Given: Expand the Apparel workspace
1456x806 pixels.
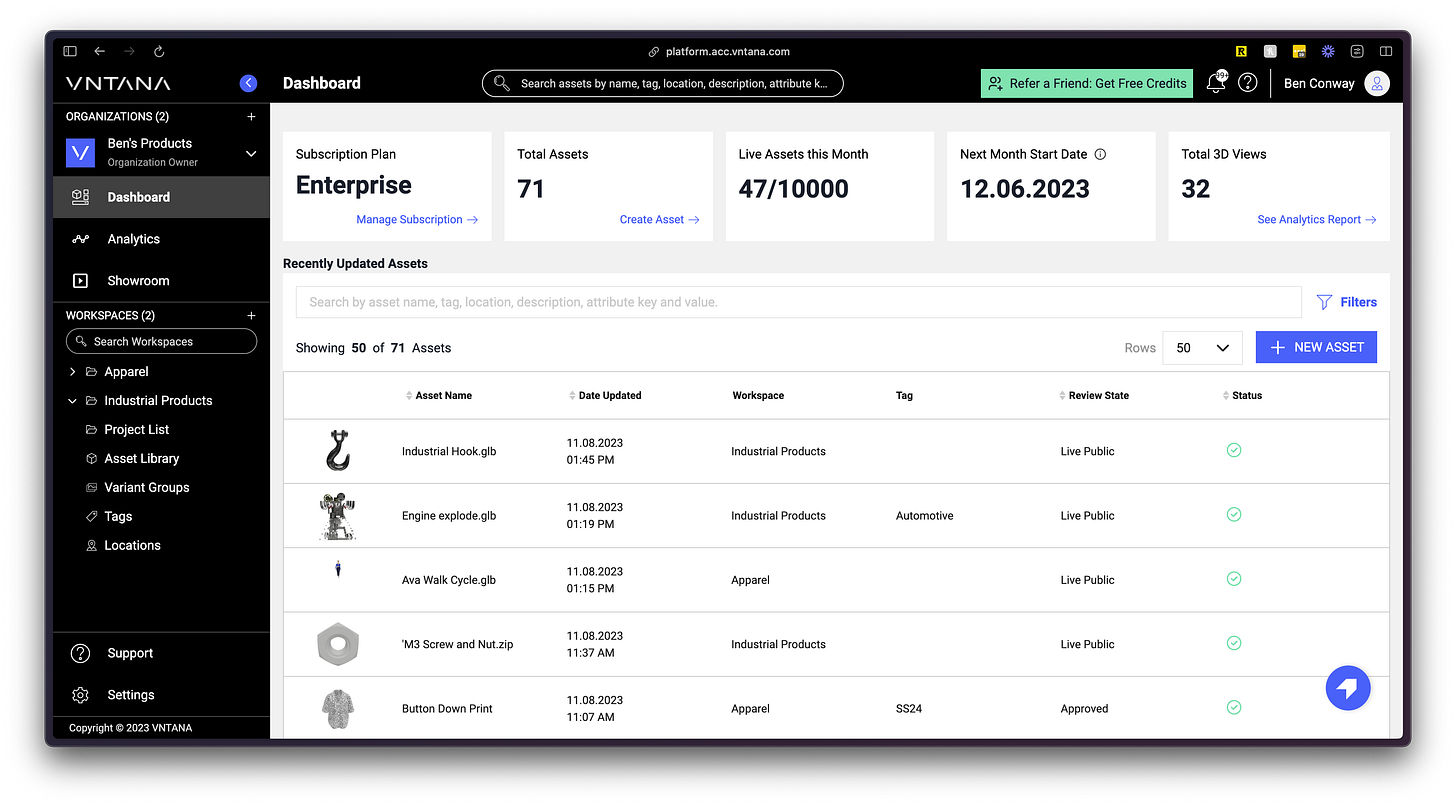Looking at the screenshot, I should pyautogui.click(x=72, y=372).
